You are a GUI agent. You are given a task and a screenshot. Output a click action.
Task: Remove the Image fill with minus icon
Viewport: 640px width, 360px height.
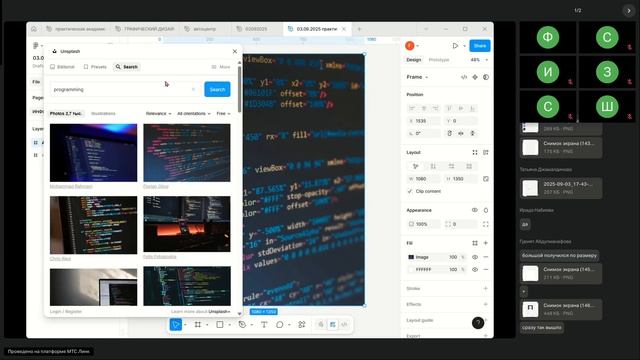coord(486,257)
